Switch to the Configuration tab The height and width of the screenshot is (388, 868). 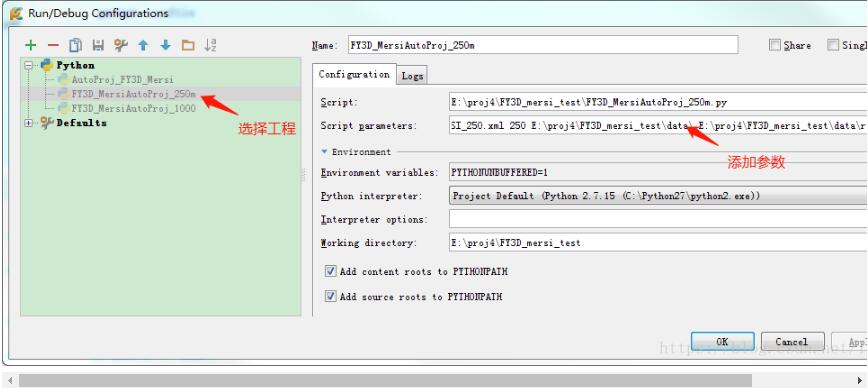tap(354, 74)
